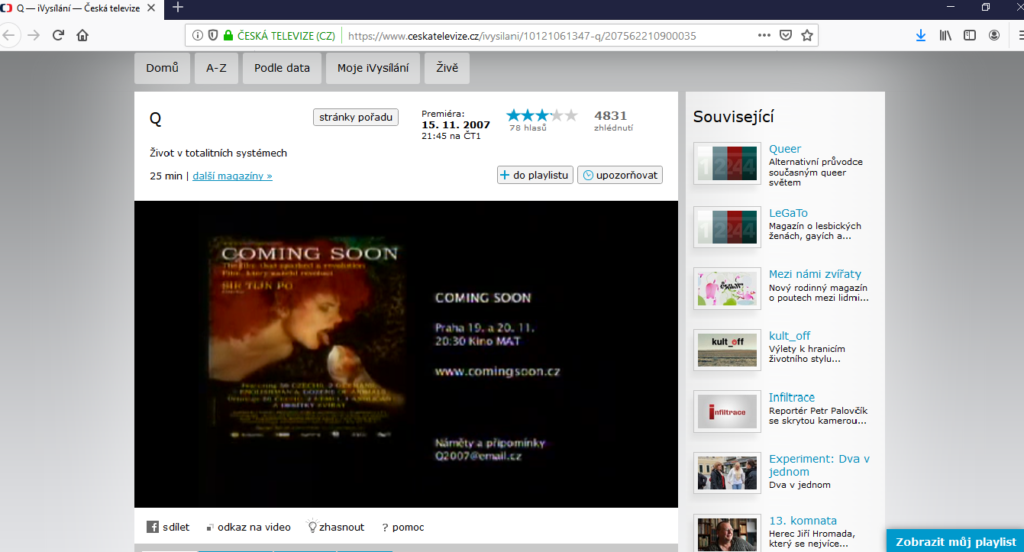Click the video player area

[x=406, y=354]
